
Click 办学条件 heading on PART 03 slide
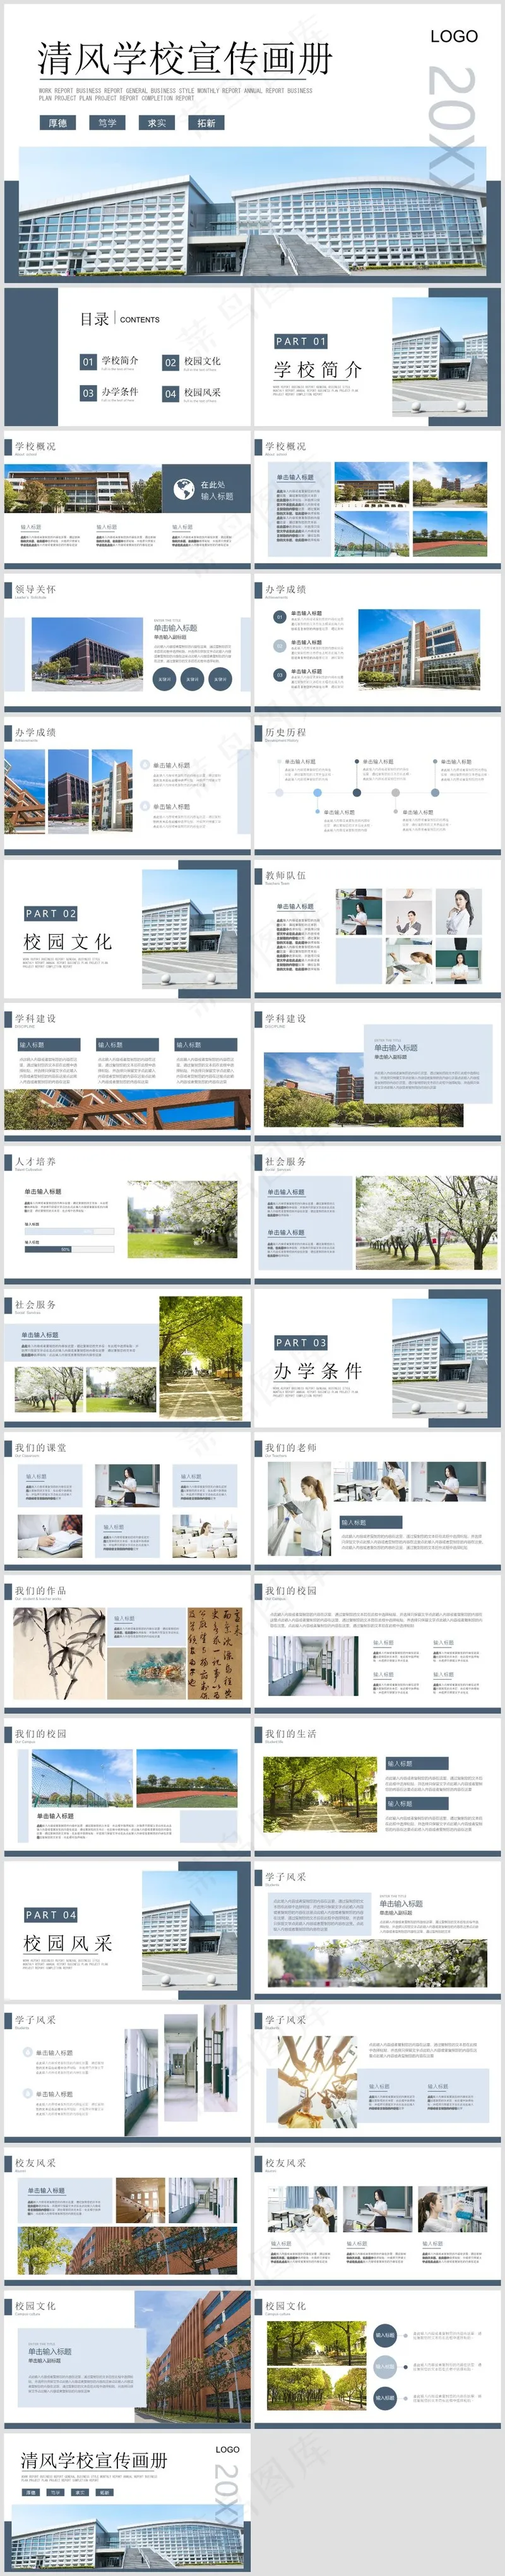318,1371
